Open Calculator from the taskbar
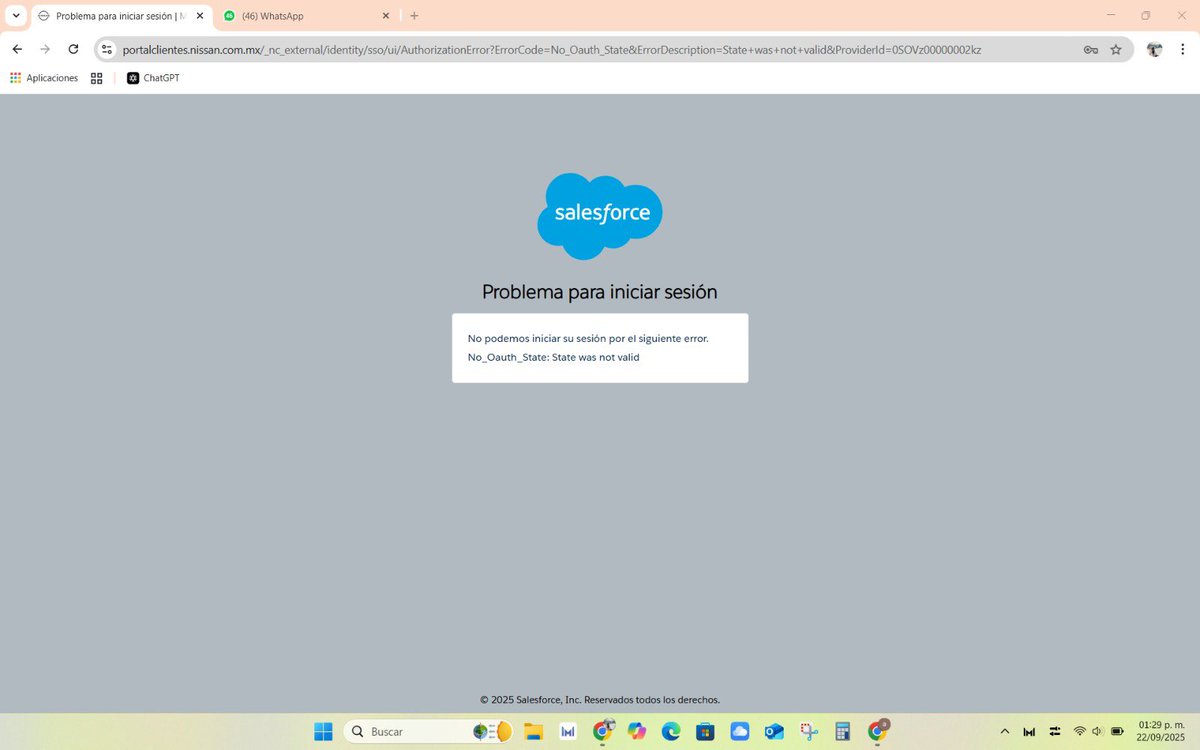Viewport: 1200px width, 750px height. click(x=842, y=732)
